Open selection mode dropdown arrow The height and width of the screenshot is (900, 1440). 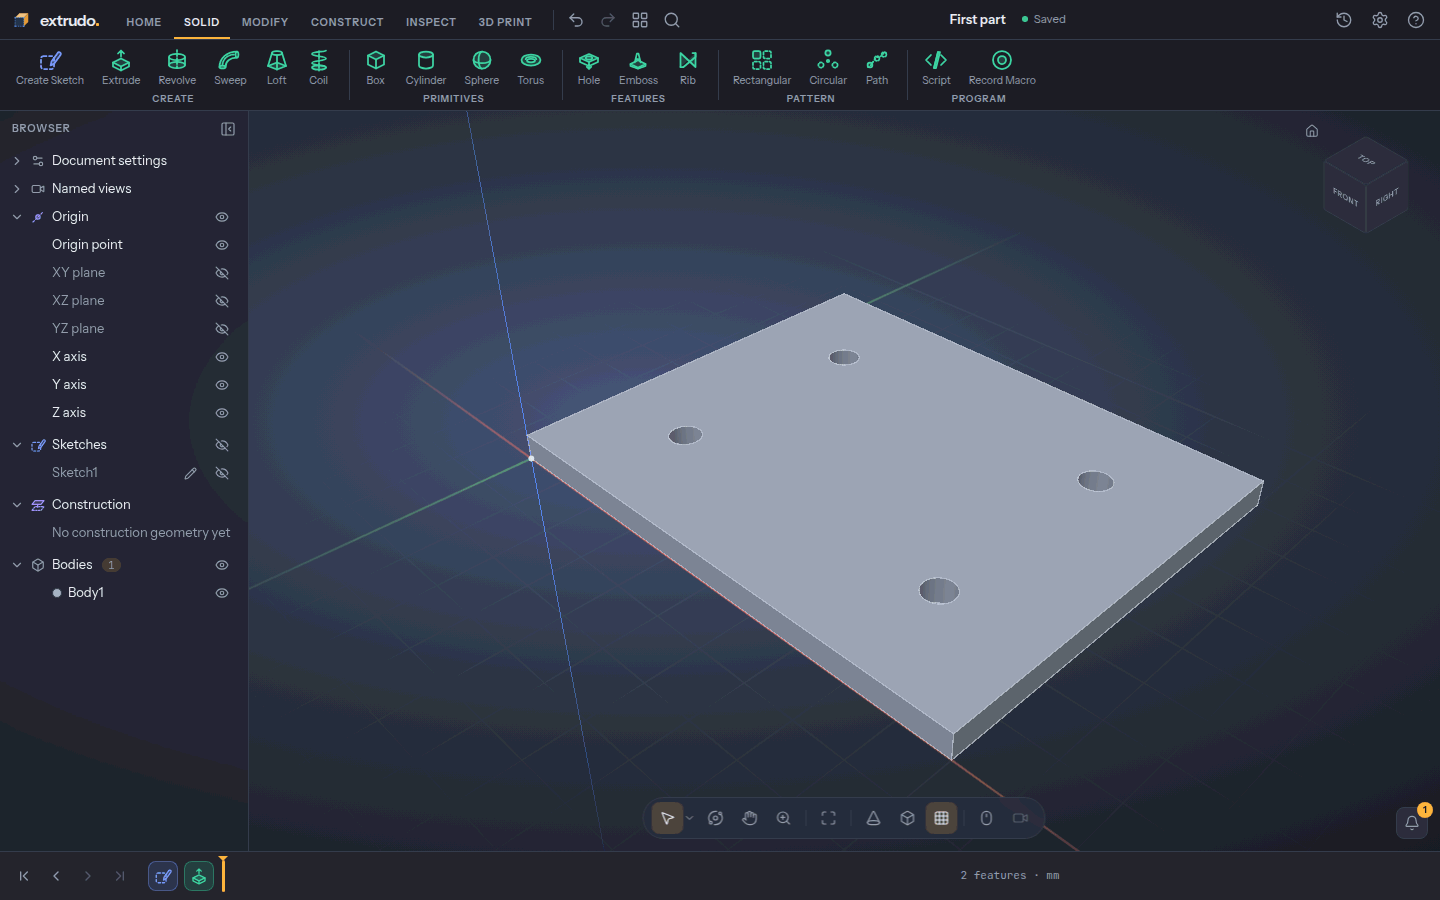click(690, 818)
